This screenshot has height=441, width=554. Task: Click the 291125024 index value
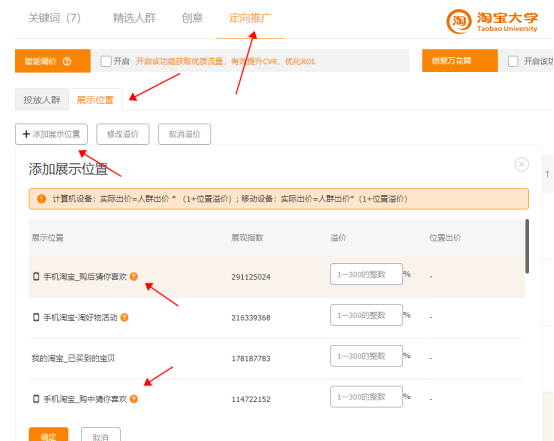coord(251,277)
